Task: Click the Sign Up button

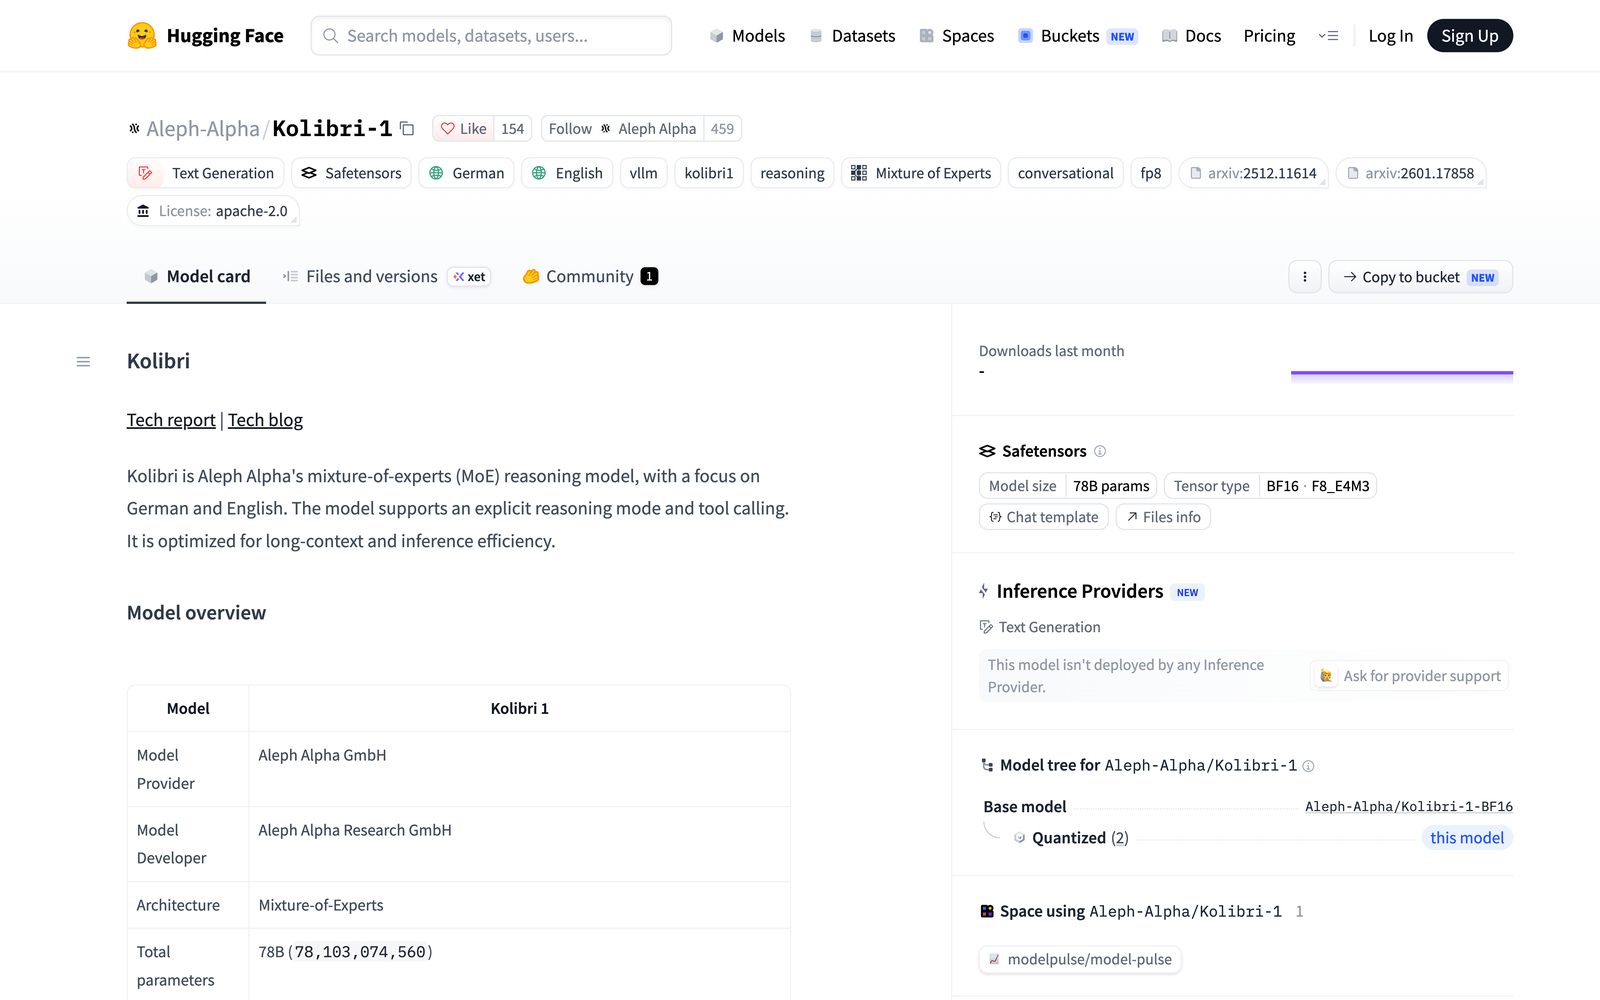Action: [x=1469, y=36]
